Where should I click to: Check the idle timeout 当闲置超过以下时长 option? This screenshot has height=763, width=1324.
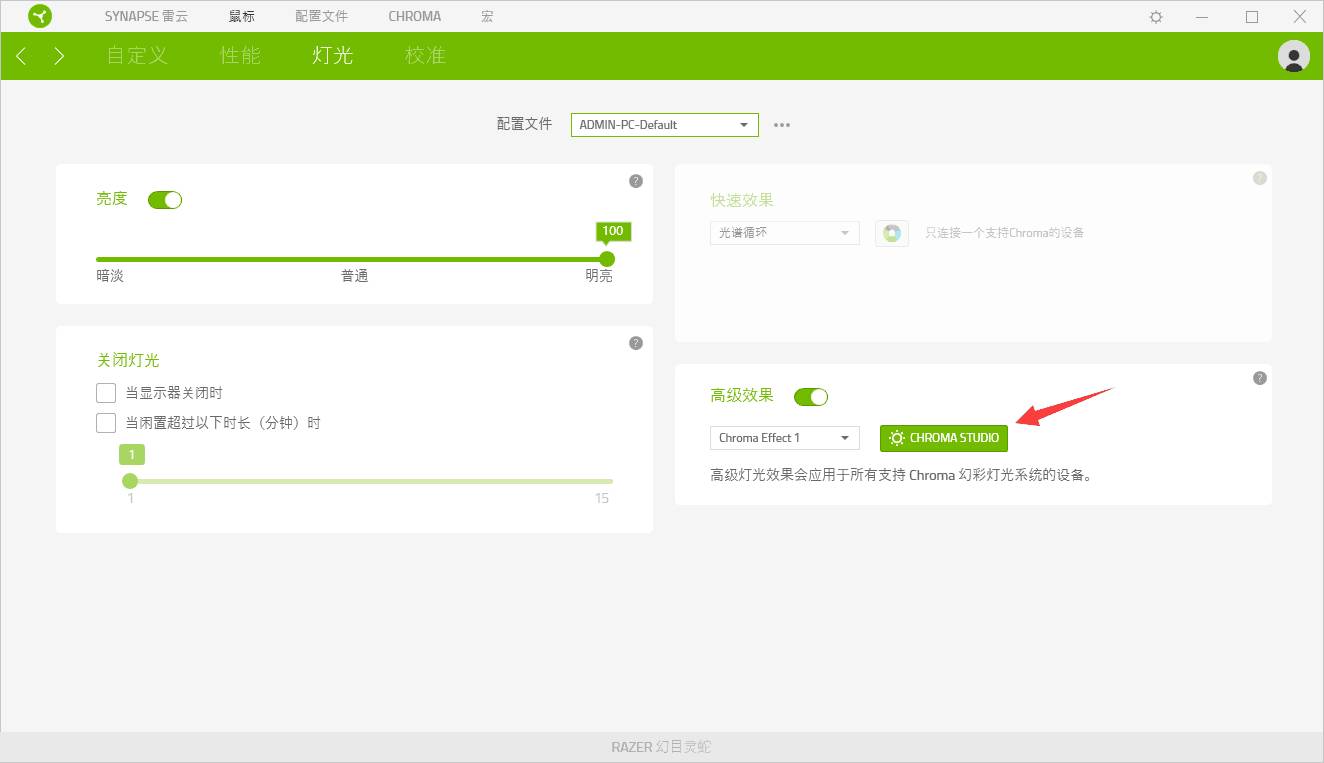[x=106, y=422]
